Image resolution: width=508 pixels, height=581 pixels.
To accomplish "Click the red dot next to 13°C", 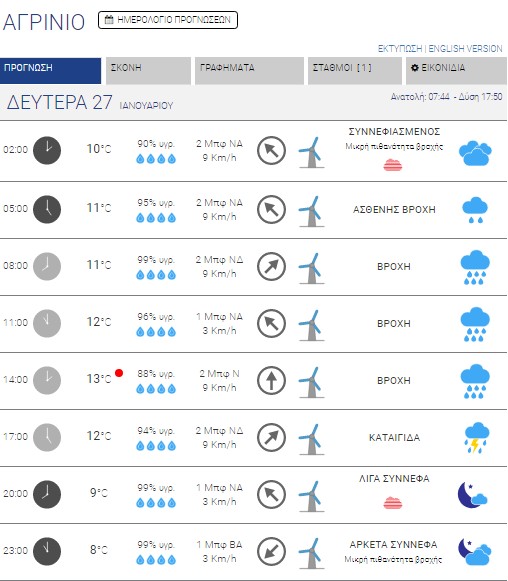I will [119, 373].
